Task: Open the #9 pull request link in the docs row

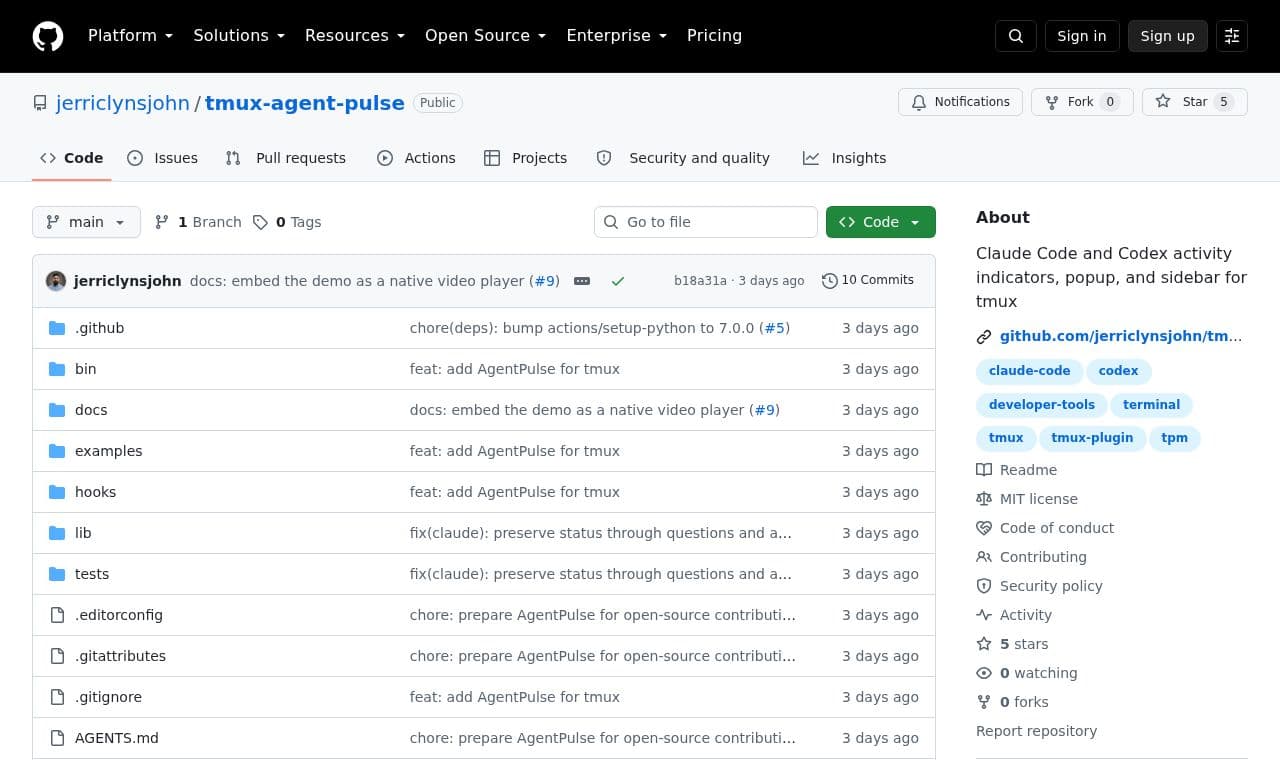Action: coord(765,410)
